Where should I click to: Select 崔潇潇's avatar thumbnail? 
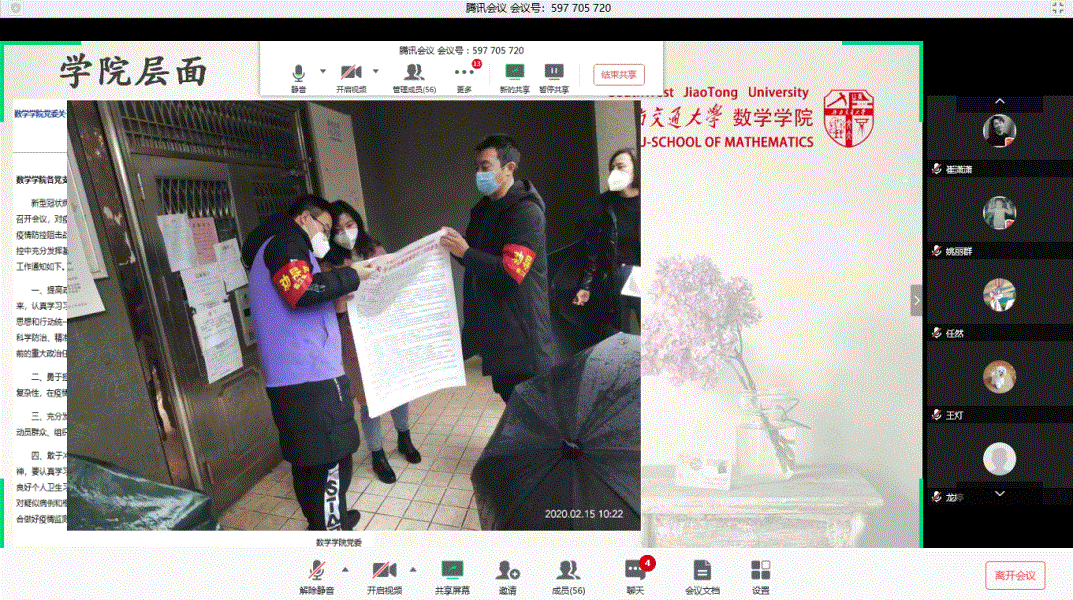(999, 131)
